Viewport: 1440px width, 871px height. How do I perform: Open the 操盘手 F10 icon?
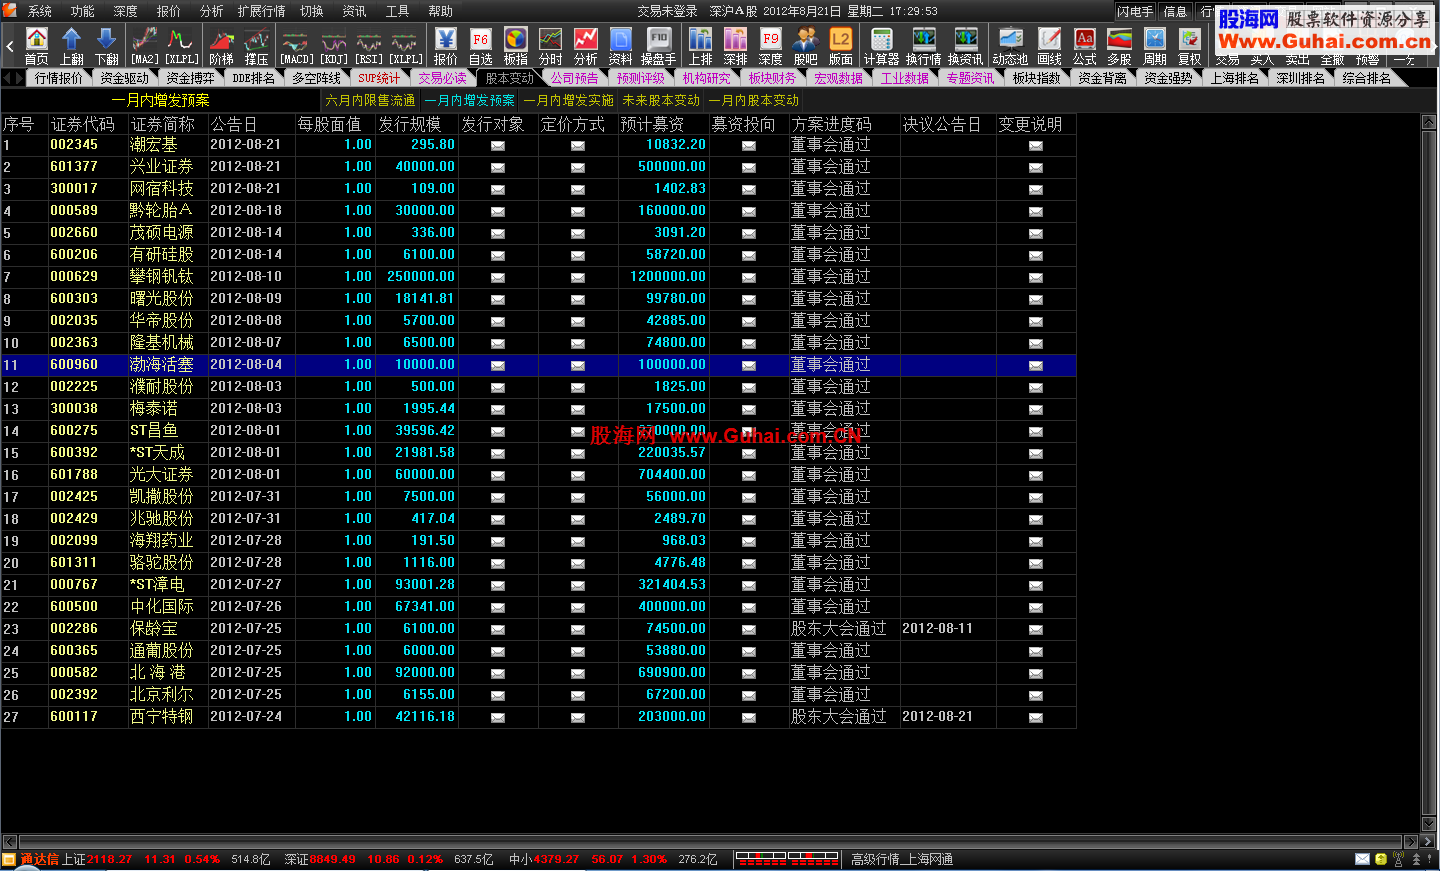click(658, 46)
